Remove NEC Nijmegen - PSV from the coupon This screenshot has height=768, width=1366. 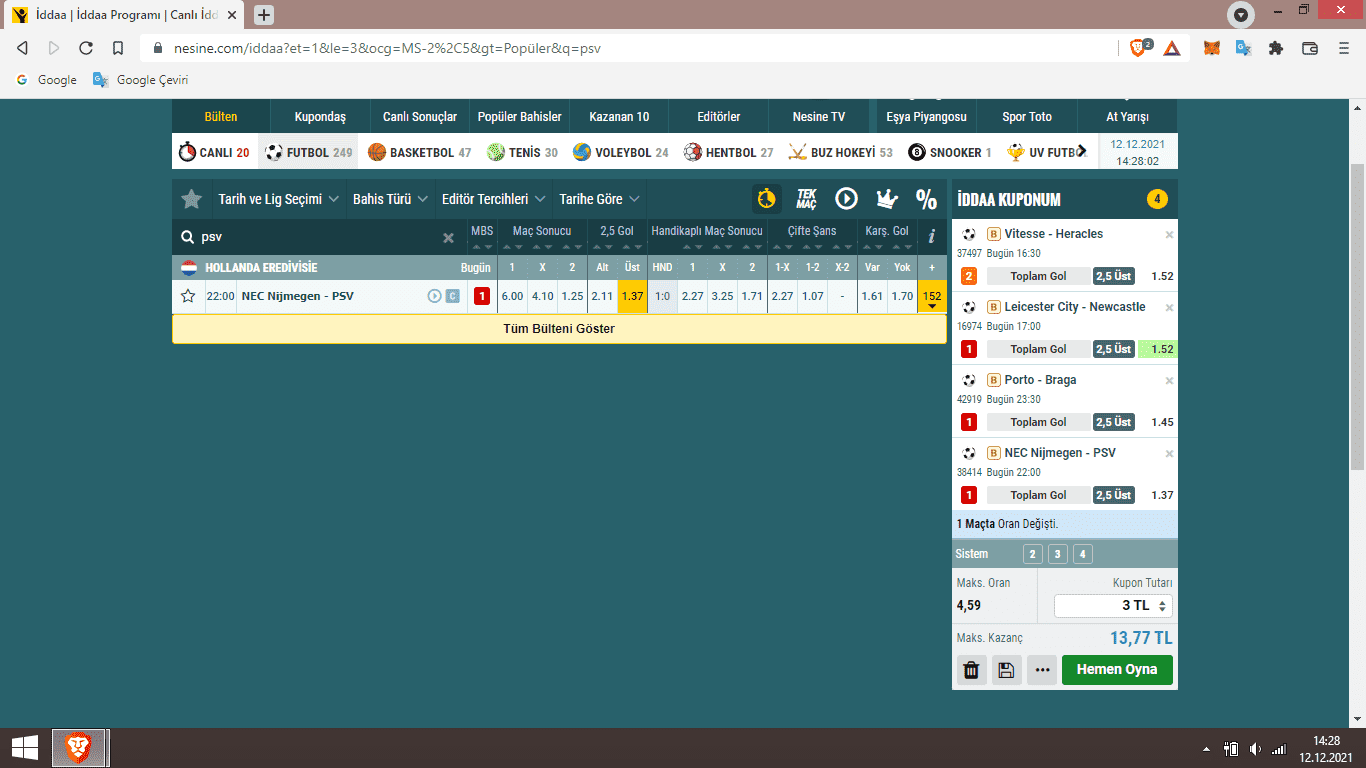pyautogui.click(x=1169, y=453)
